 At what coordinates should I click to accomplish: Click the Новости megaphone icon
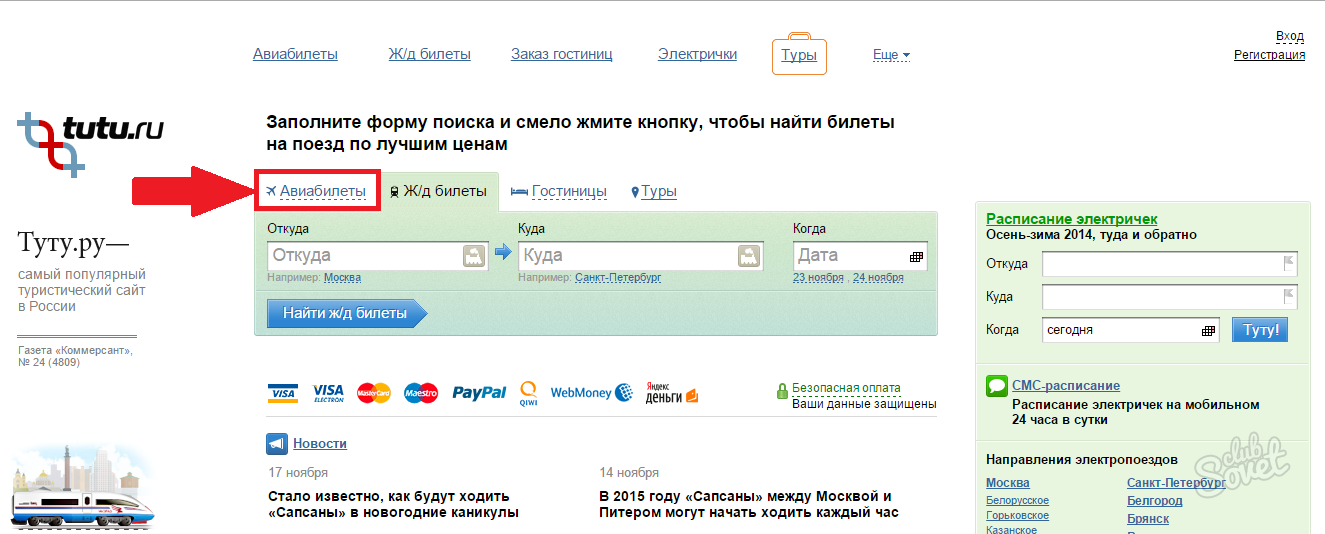pyautogui.click(x=277, y=444)
